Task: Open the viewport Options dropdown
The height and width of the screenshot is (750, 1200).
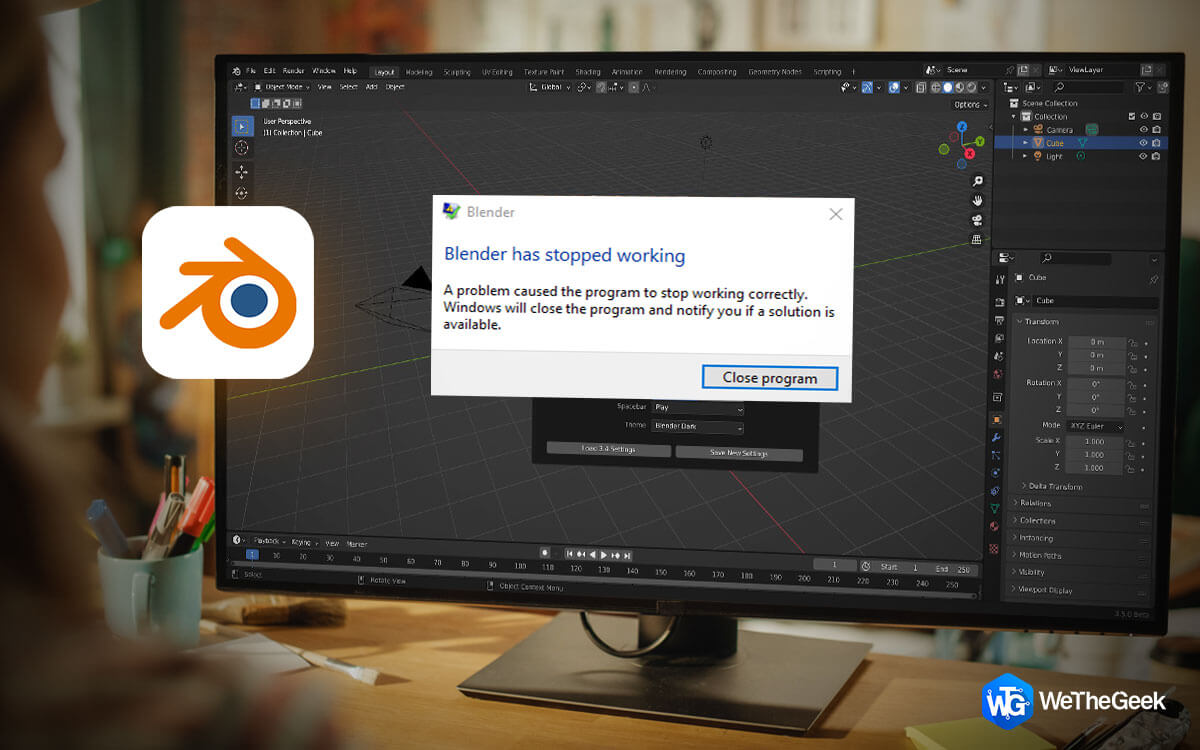Action: [x=970, y=104]
